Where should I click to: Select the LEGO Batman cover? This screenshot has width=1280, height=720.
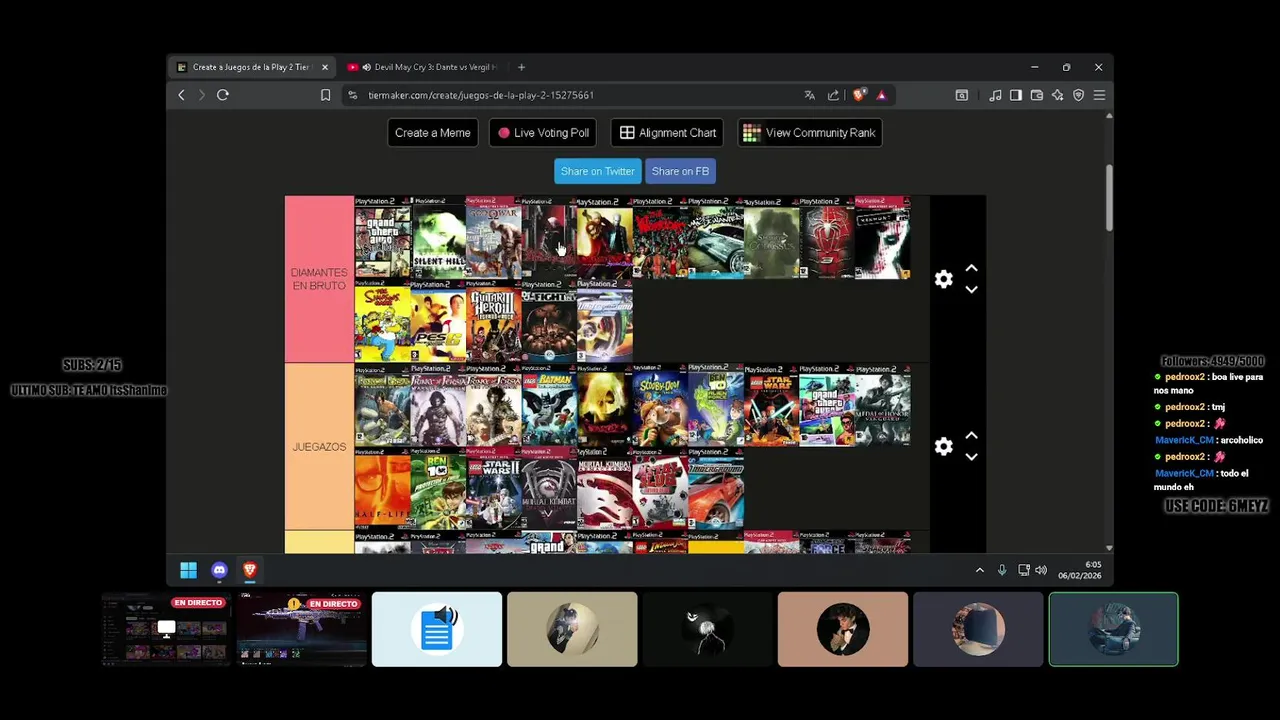pyautogui.click(x=549, y=405)
